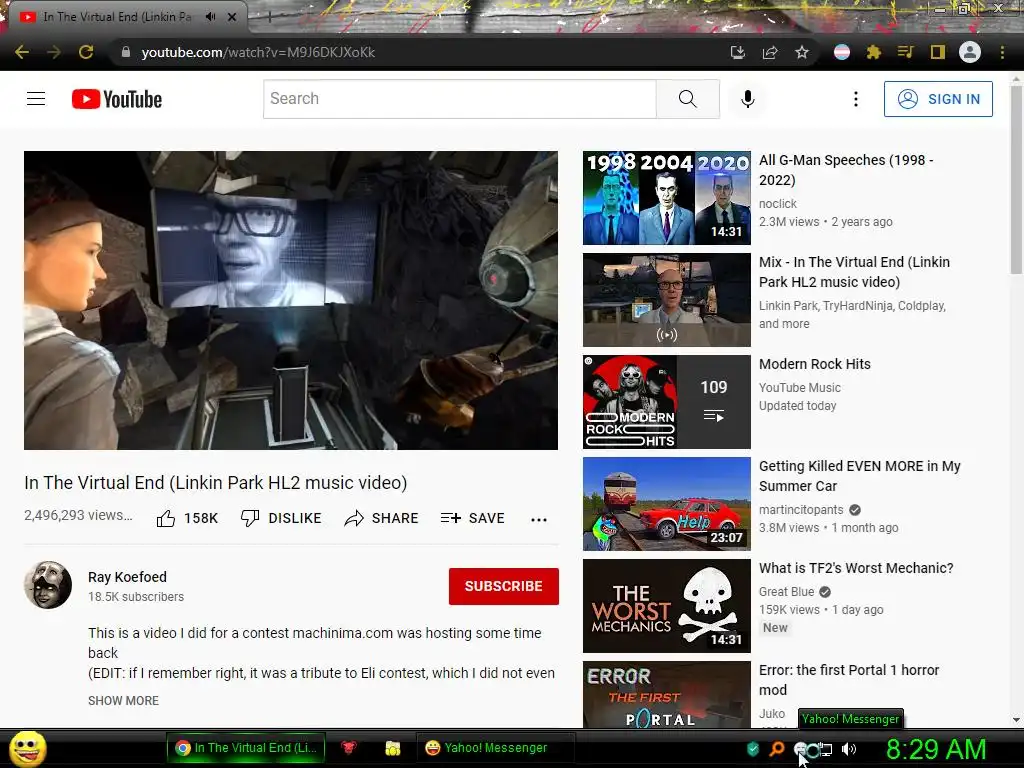Image resolution: width=1024 pixels, height=768 pixels.
Task: Switch to Yahoo! Messenger taskbar button
Action: pyautogui.click(x=494, y=748)
